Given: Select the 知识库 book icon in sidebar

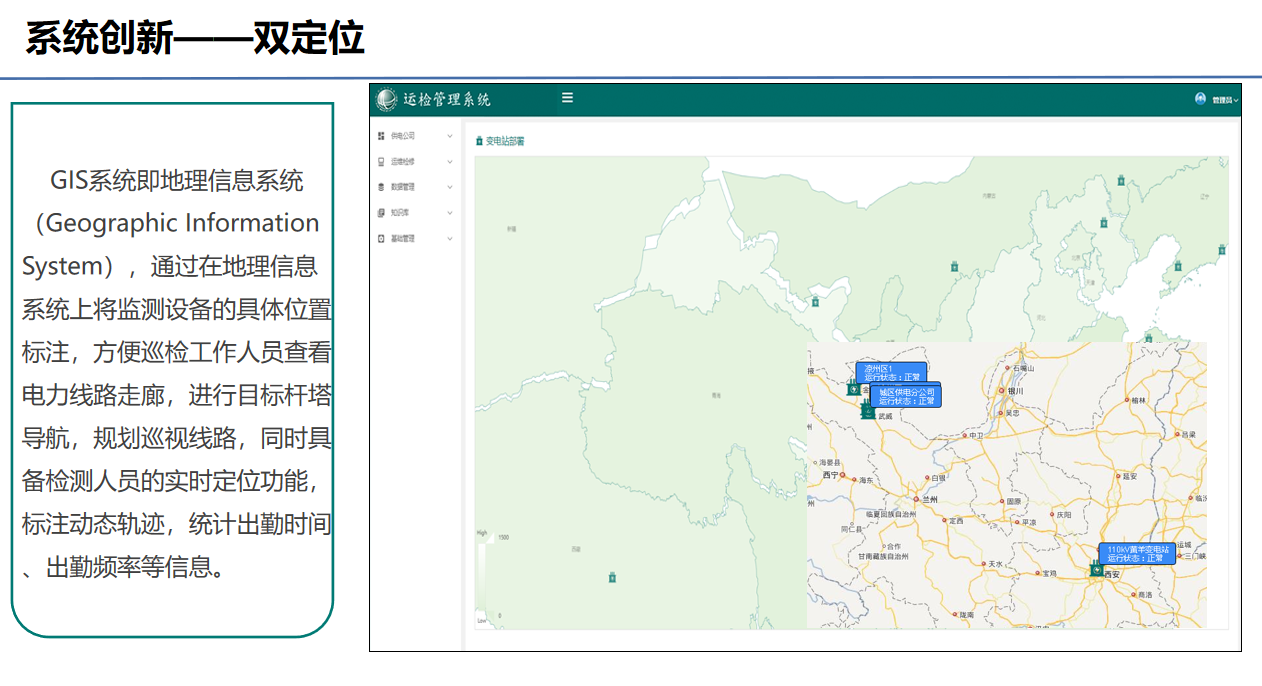Looking at the screenshot, I should [381, 213].
